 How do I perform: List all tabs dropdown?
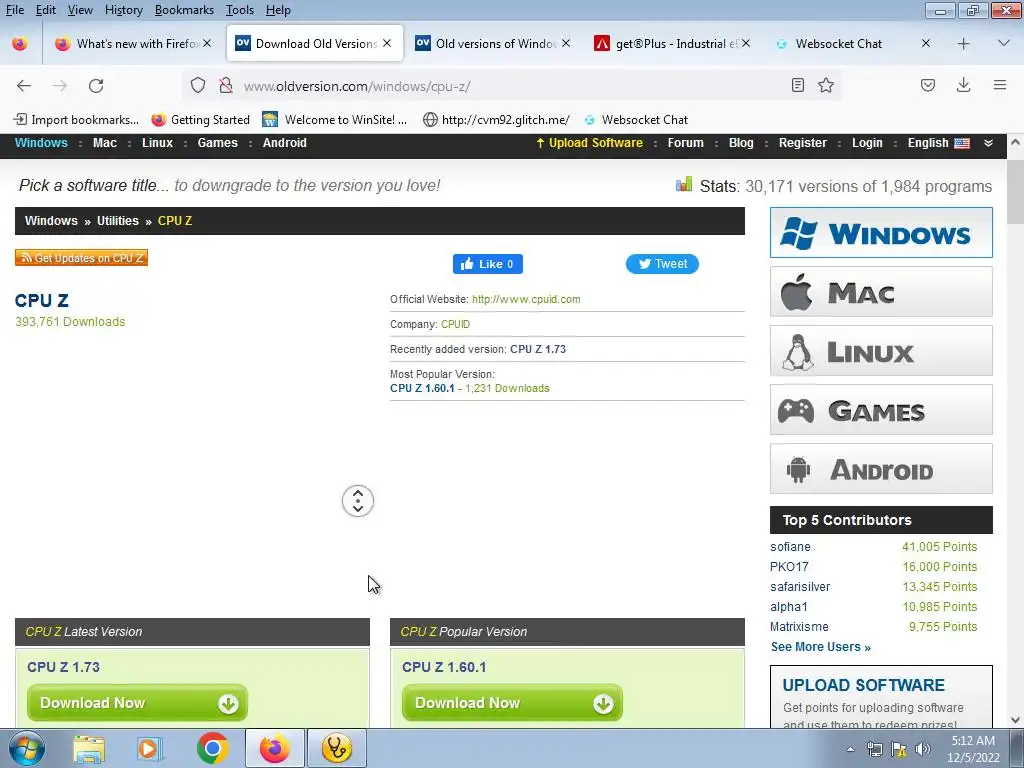pos(1004,44)
